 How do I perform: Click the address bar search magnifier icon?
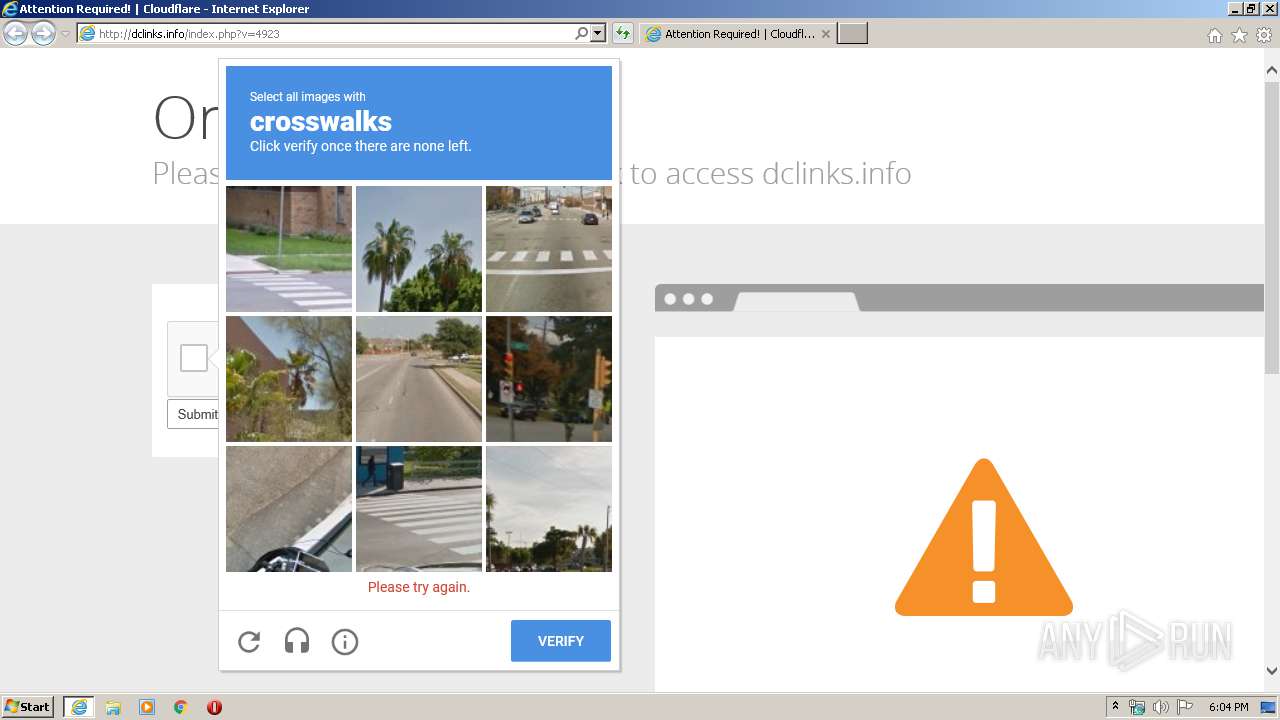582,34
